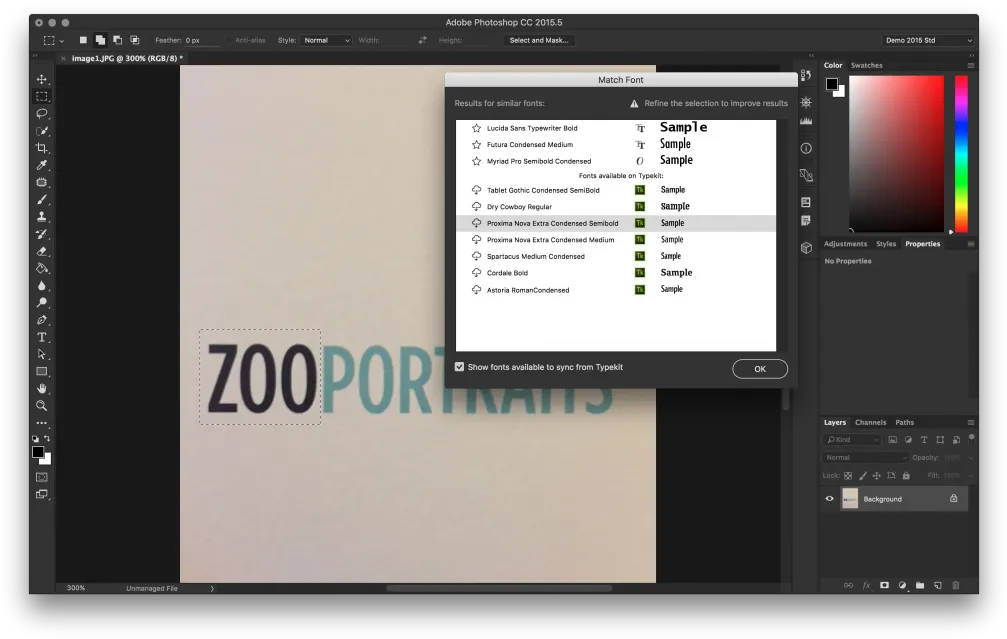1007x639 pixels.
Task: Open the Demo 2015 Std workspace dropdown
Action: pyautogui.click(x=927, y=40)
